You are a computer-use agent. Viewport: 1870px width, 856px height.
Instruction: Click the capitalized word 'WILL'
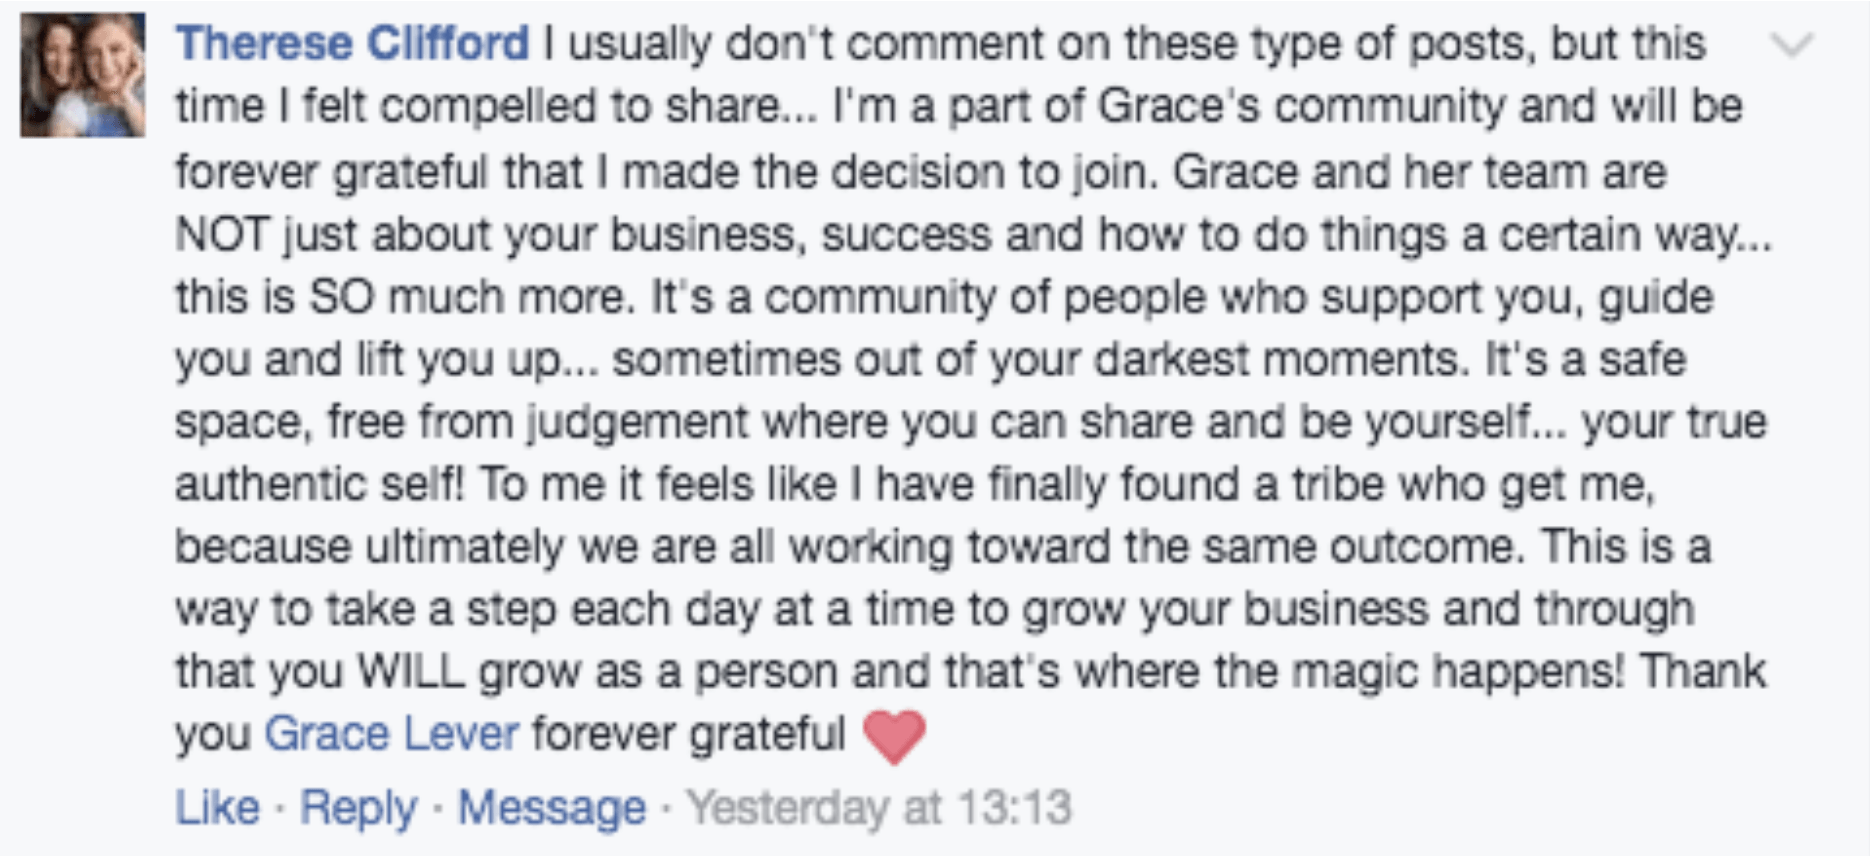tap(411, 671)
